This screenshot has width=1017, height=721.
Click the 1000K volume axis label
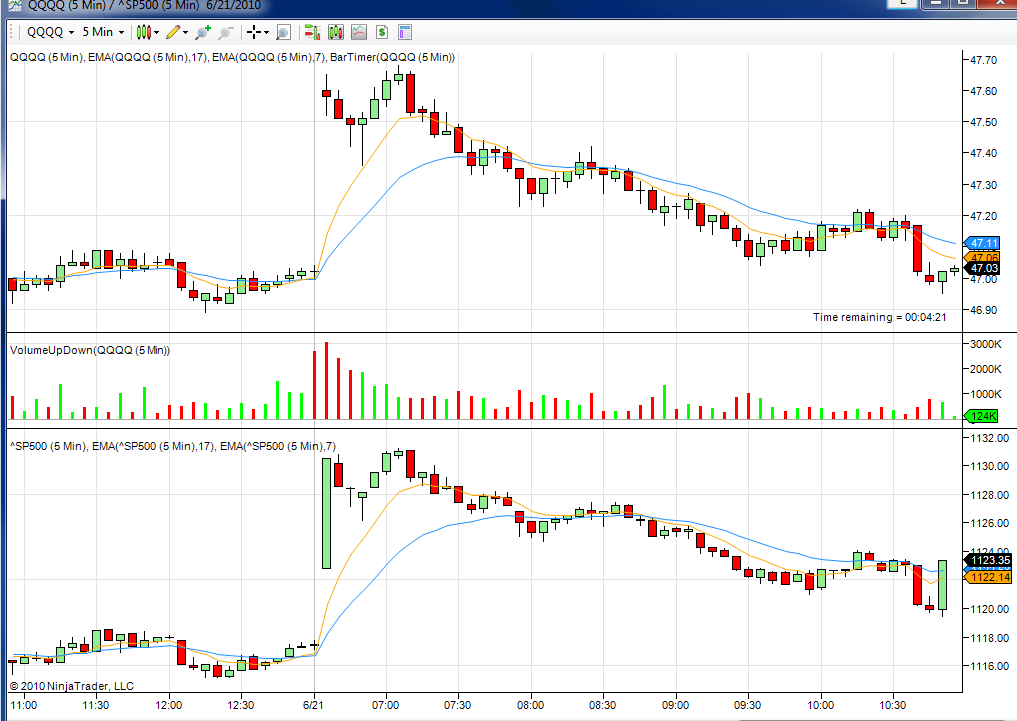(x=985, y=394)
